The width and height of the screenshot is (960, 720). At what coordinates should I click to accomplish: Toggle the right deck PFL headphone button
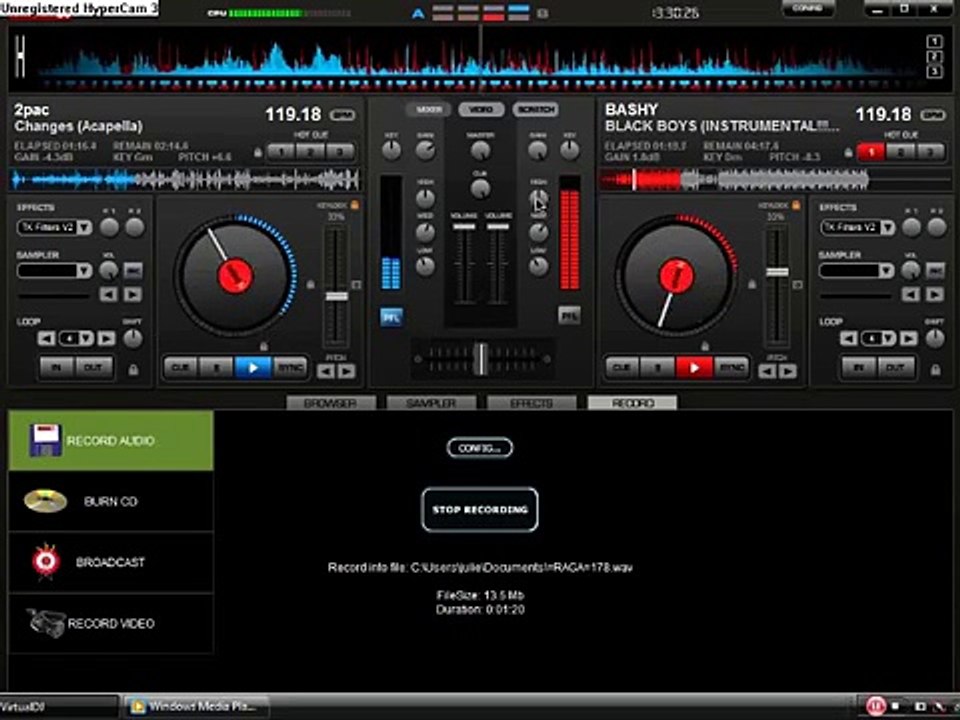pyautogui.click(x=569, y=315)
